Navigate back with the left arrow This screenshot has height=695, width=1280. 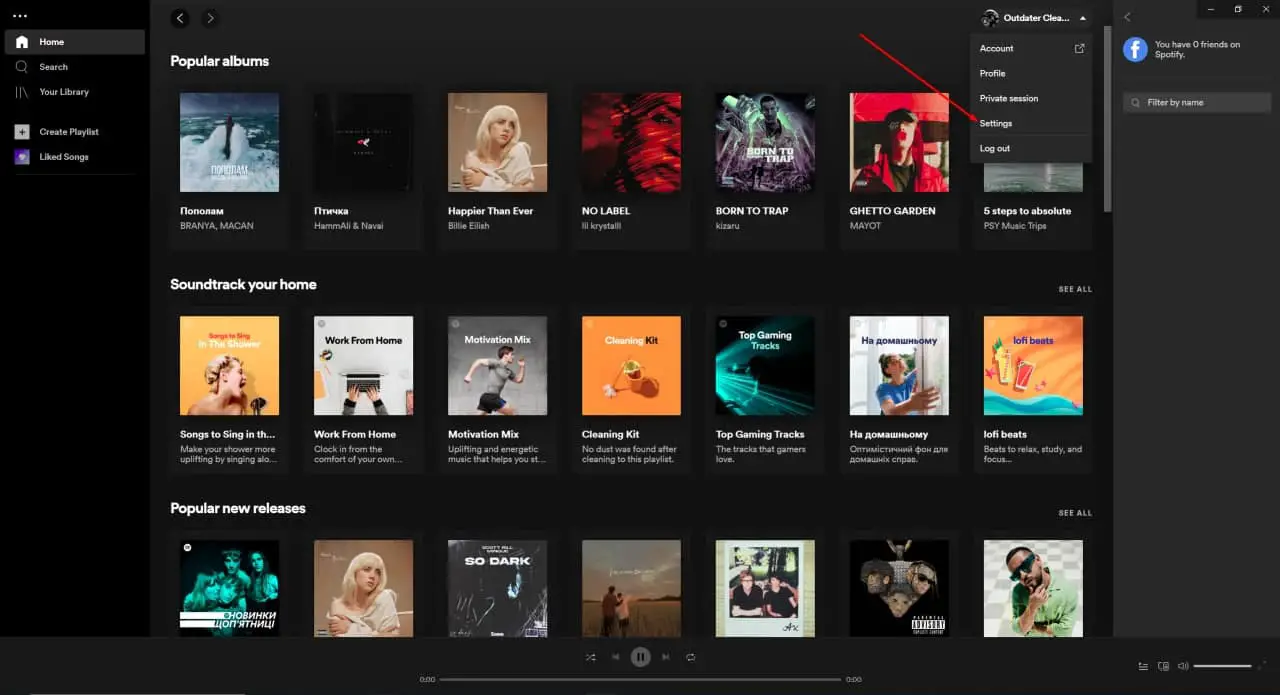179,18
